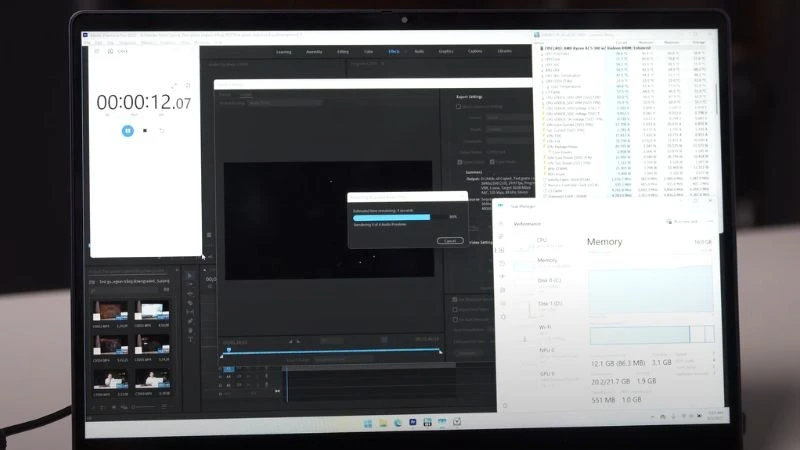This screenshot has width=800, height=450.
Task: Select Memory in Task Manager performance list
Action: (549, 263)
